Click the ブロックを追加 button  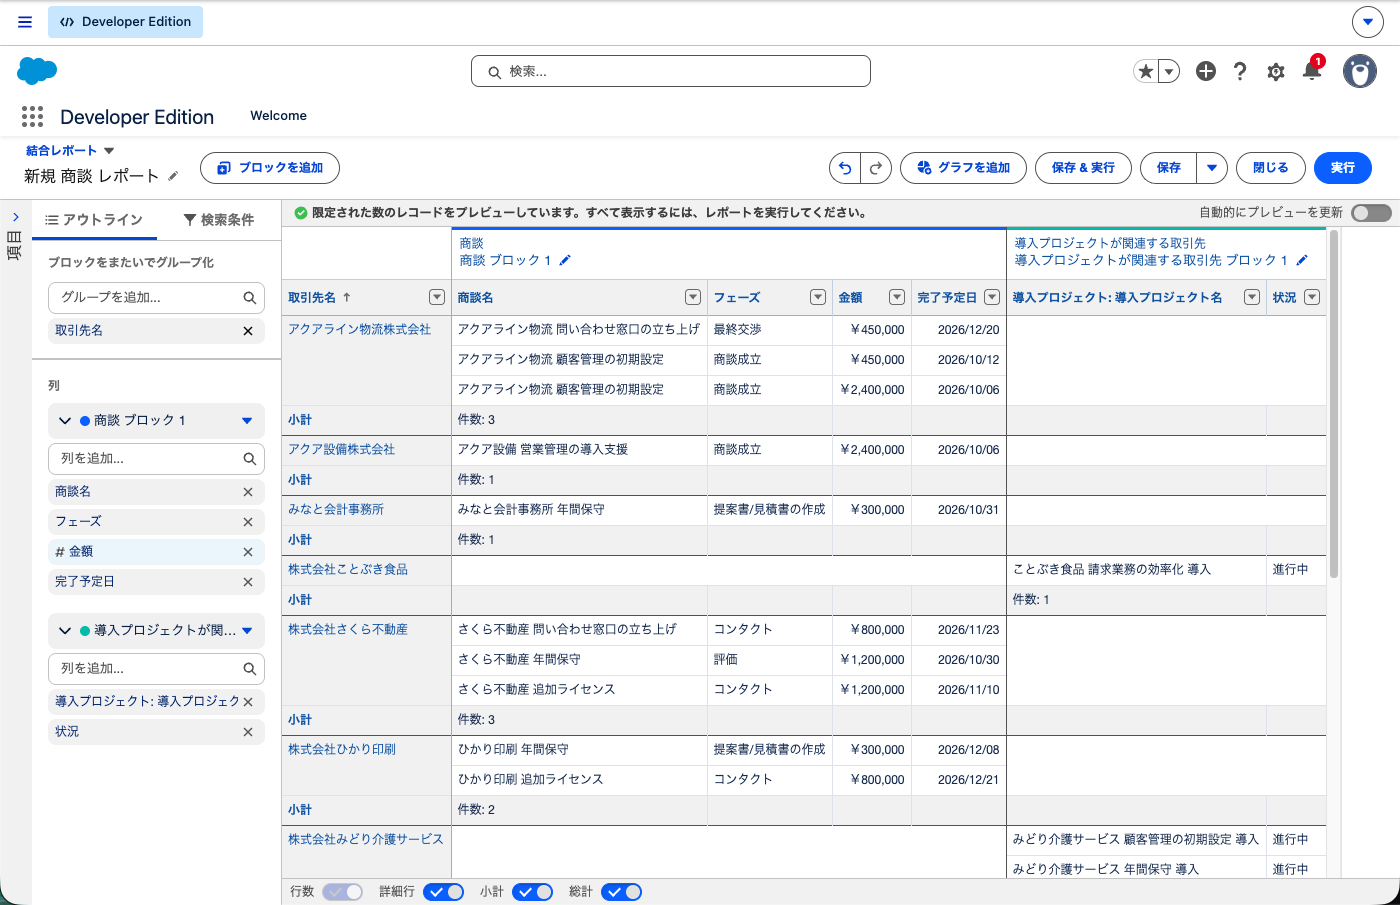point(270,168)
